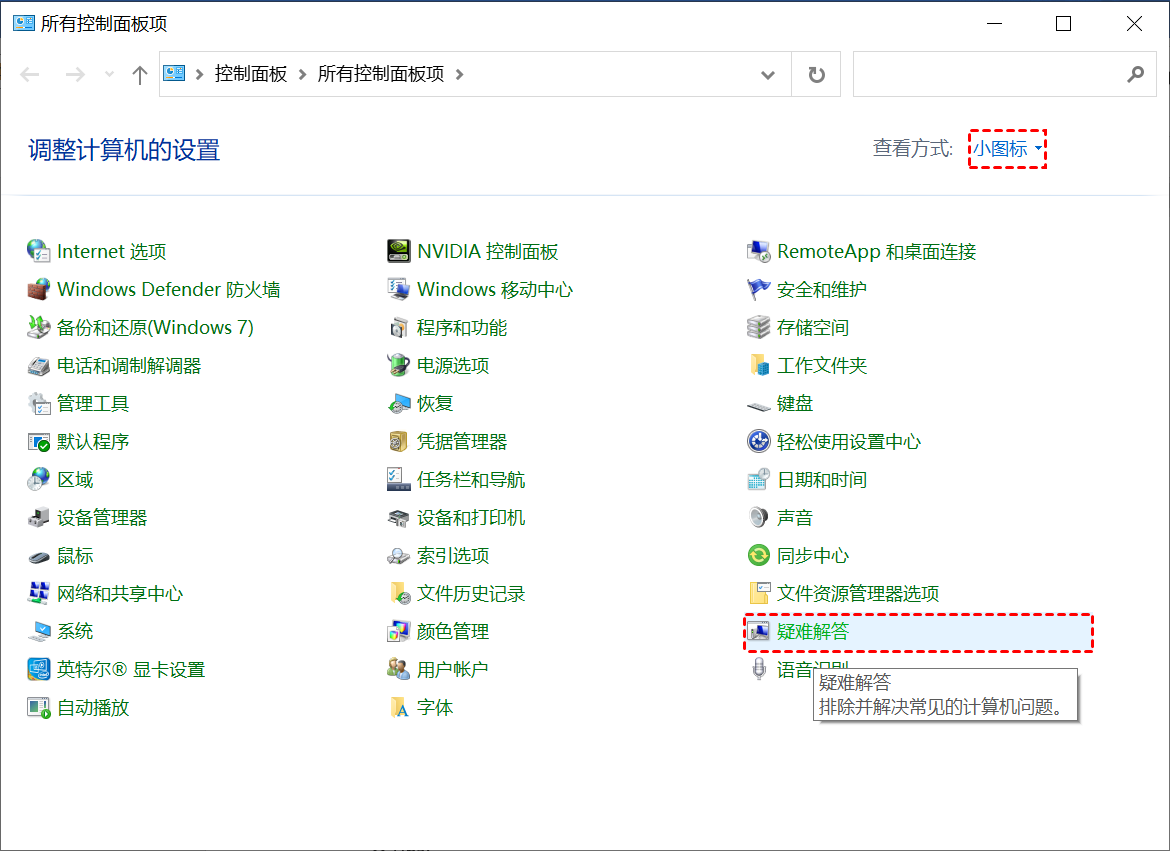1170x851 pixels.
Task: Open the 备份和还原 icon
Action: click(x=39, y=328)
